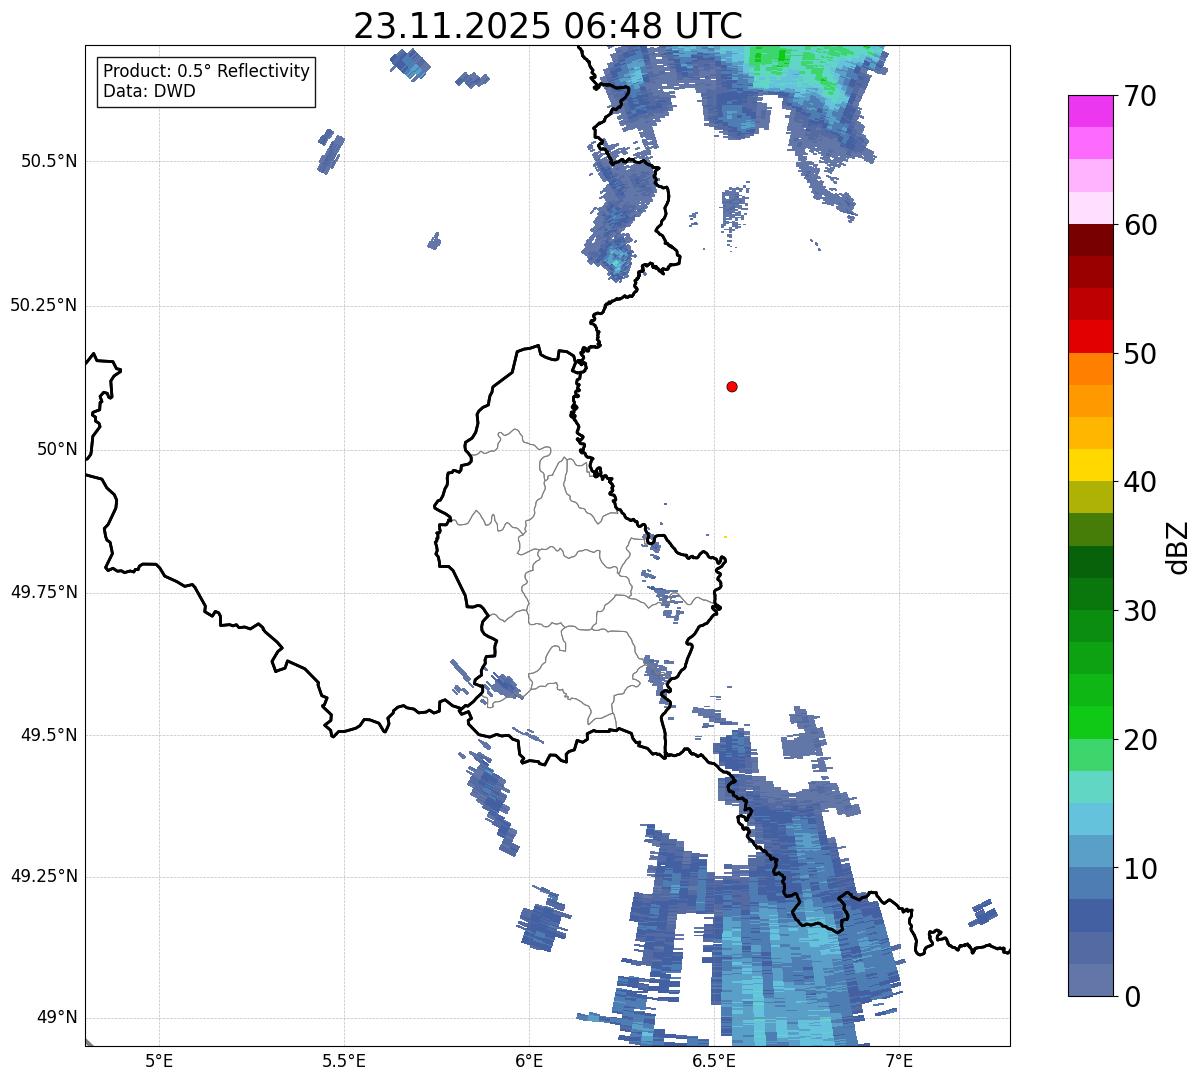The image size is (1202, 1081).
Task: Click the colorbar 70 tick label
Action: point(1140,96)
